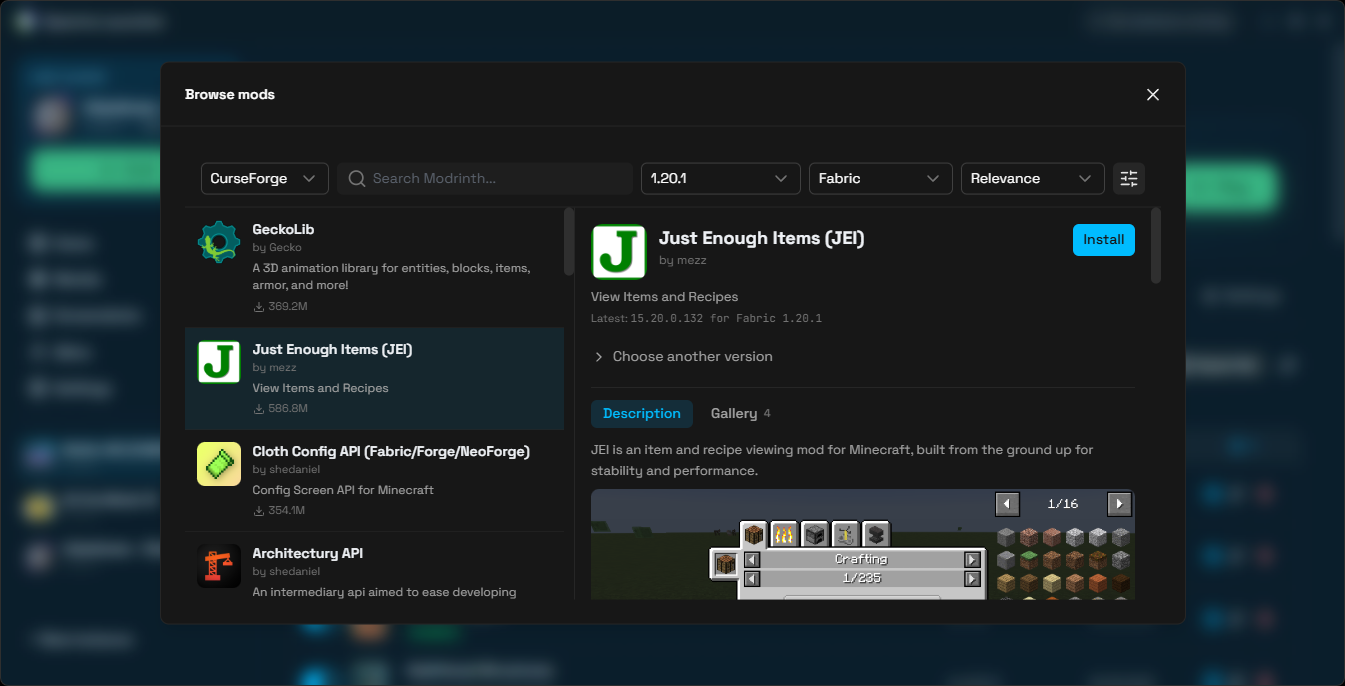The height and width of the screenshot is (686, 1345).
Task: Open GeckoLib mod entry title
Action: [283, 229]
